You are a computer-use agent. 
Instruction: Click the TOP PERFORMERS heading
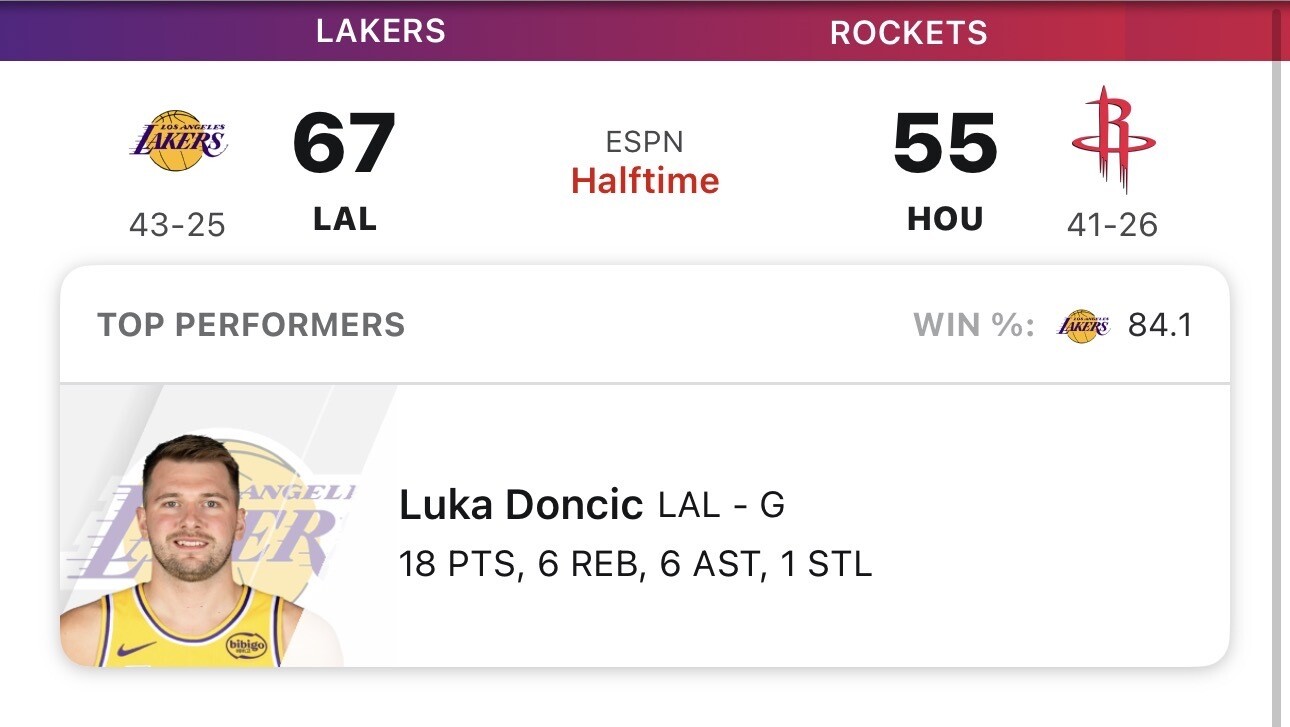click(x=251, y=325)
